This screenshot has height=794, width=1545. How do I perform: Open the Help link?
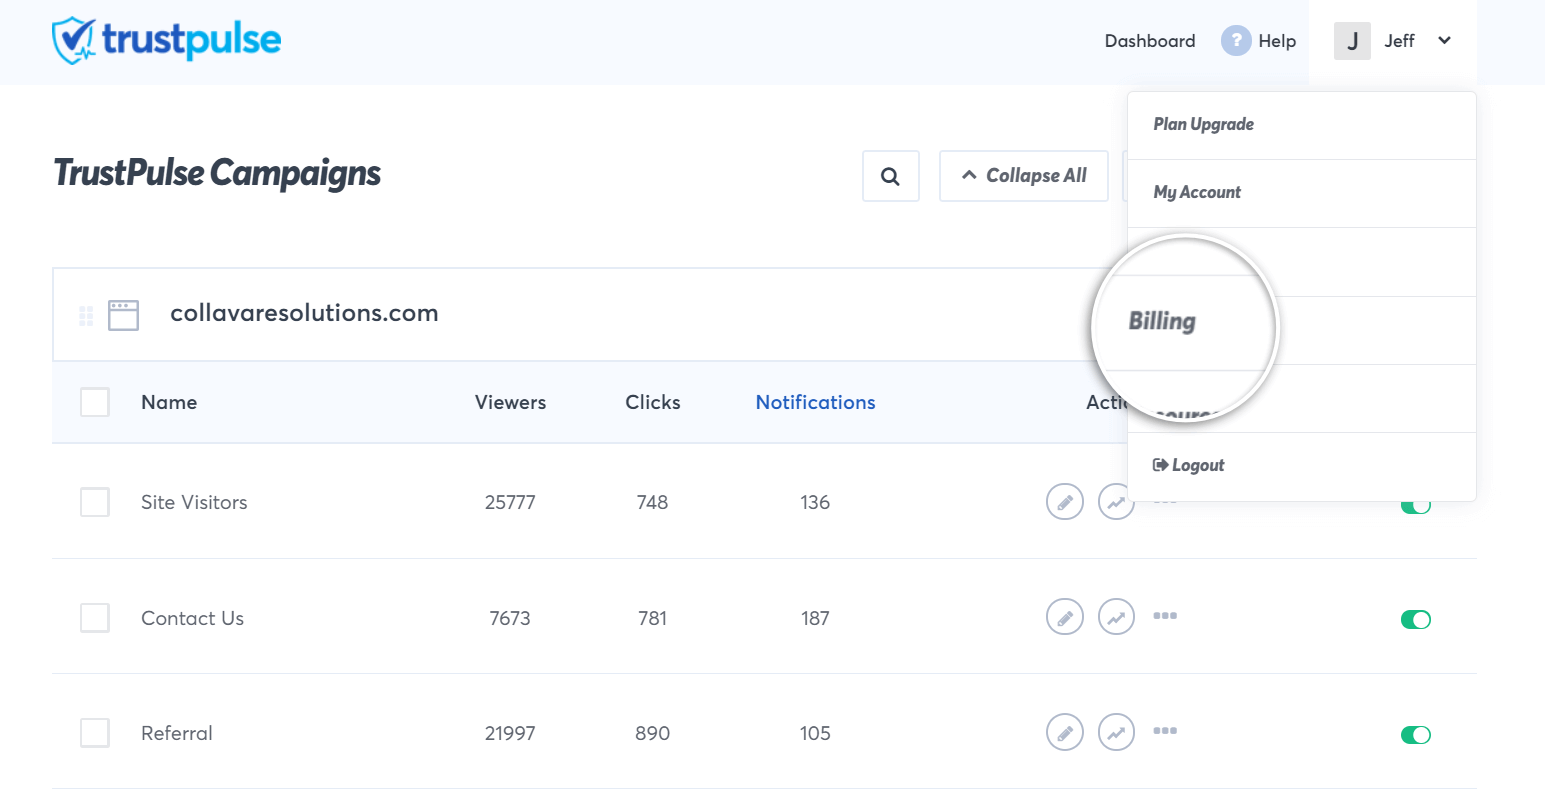(1277, 41)
